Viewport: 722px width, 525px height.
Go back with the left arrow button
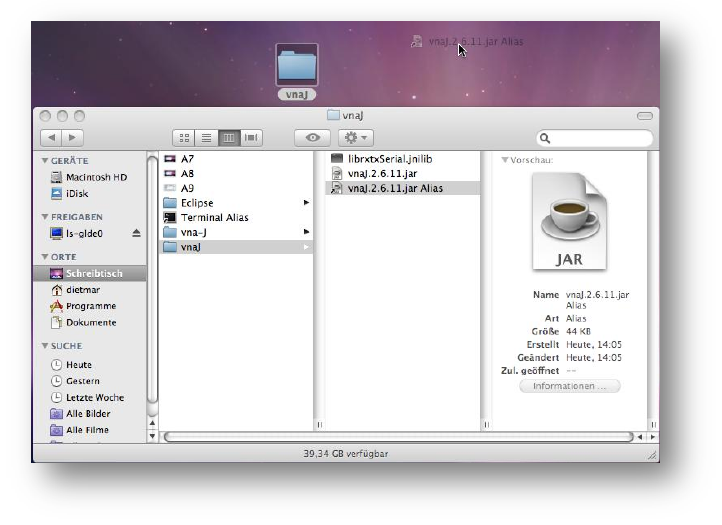pos(51,137)
